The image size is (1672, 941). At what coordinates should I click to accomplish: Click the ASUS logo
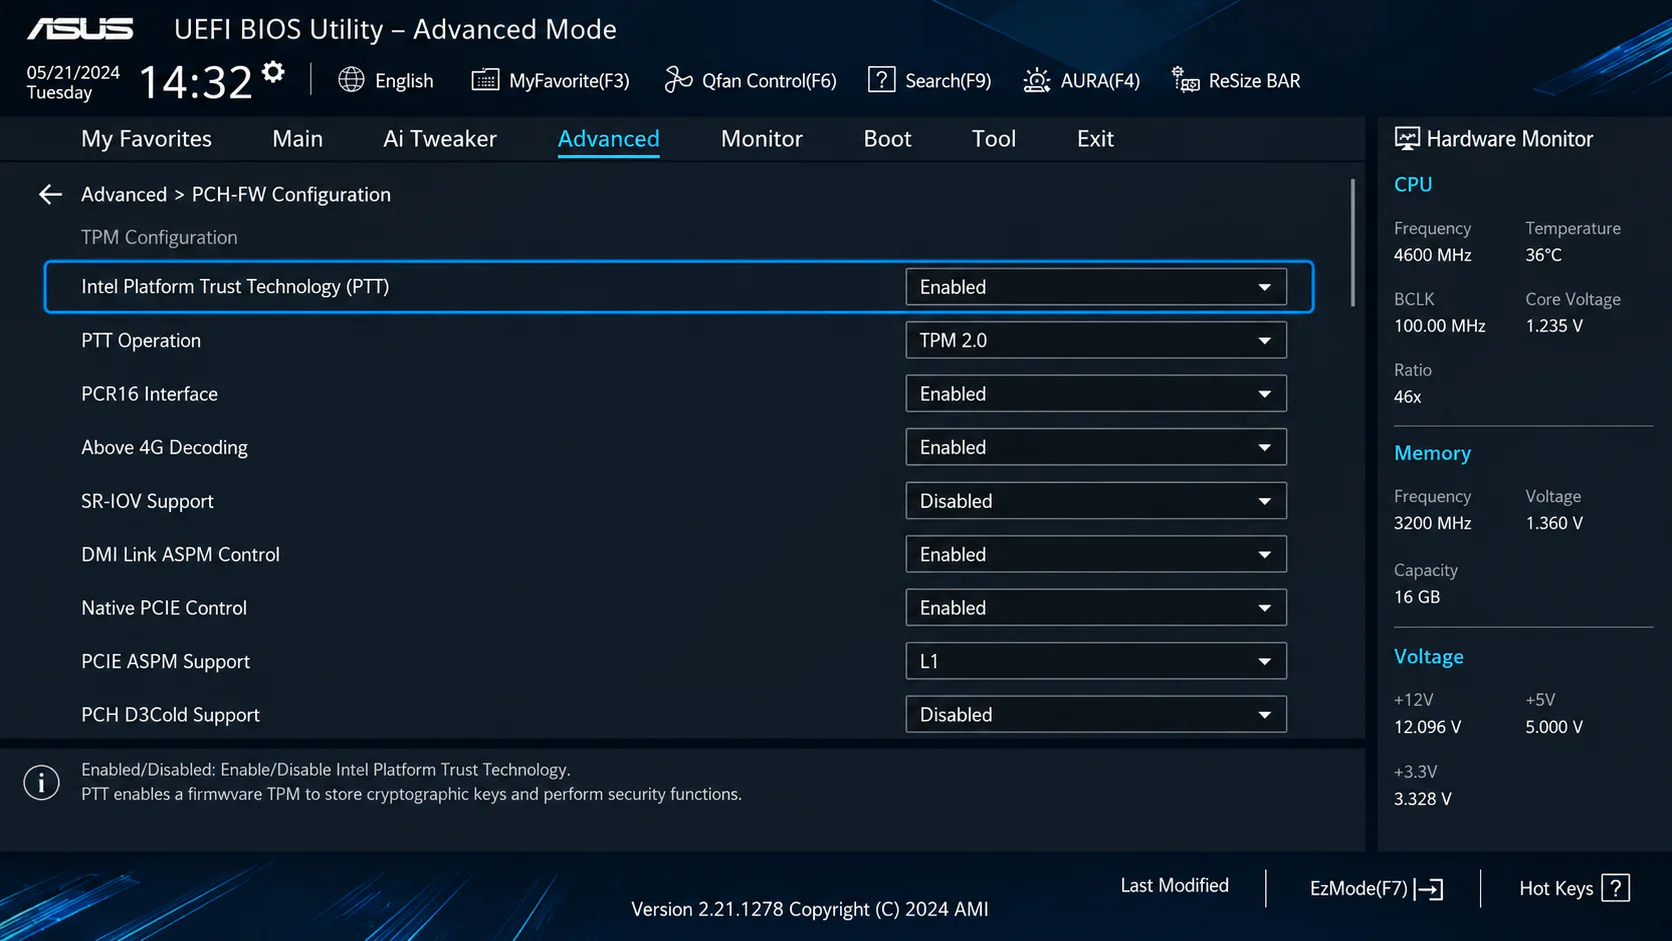pyautogui.click(x=80, y=29)
